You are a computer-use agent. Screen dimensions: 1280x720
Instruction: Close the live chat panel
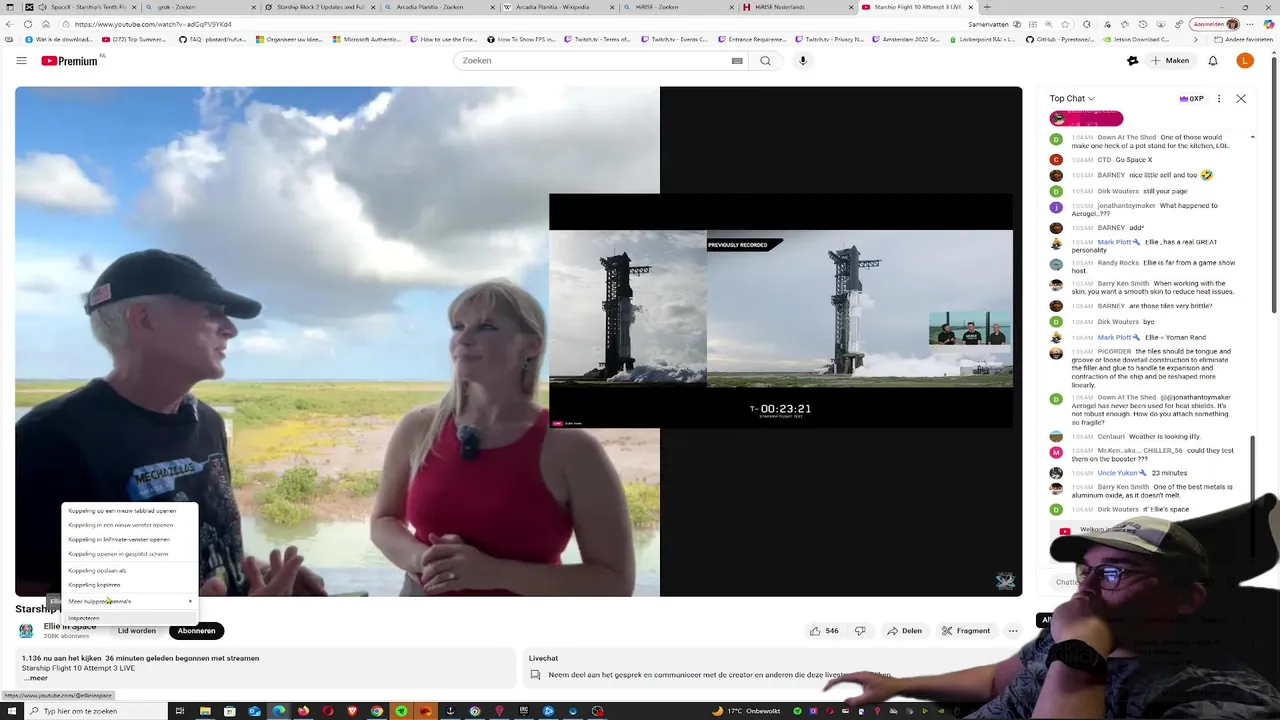point(1241,99)
